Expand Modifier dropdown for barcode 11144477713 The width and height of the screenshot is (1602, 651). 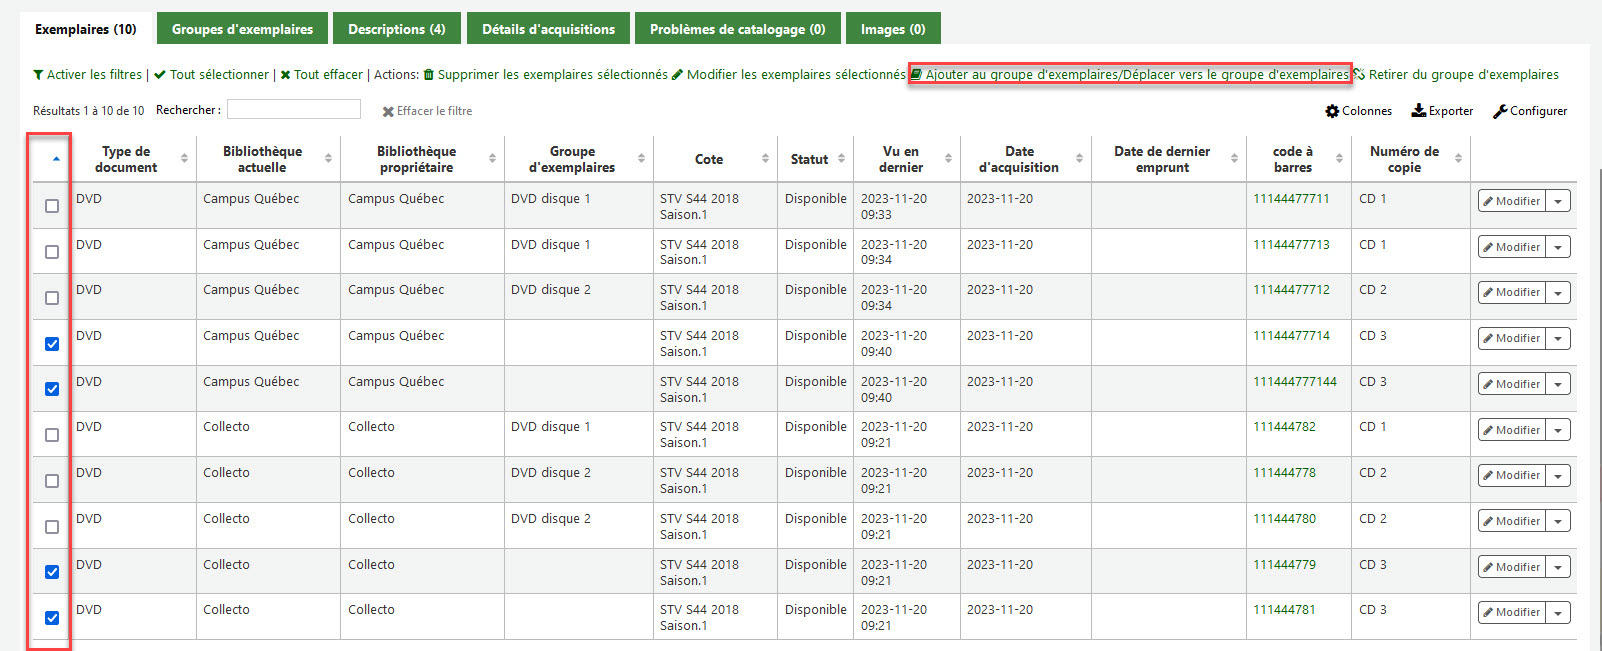(x=1558, y=247)
